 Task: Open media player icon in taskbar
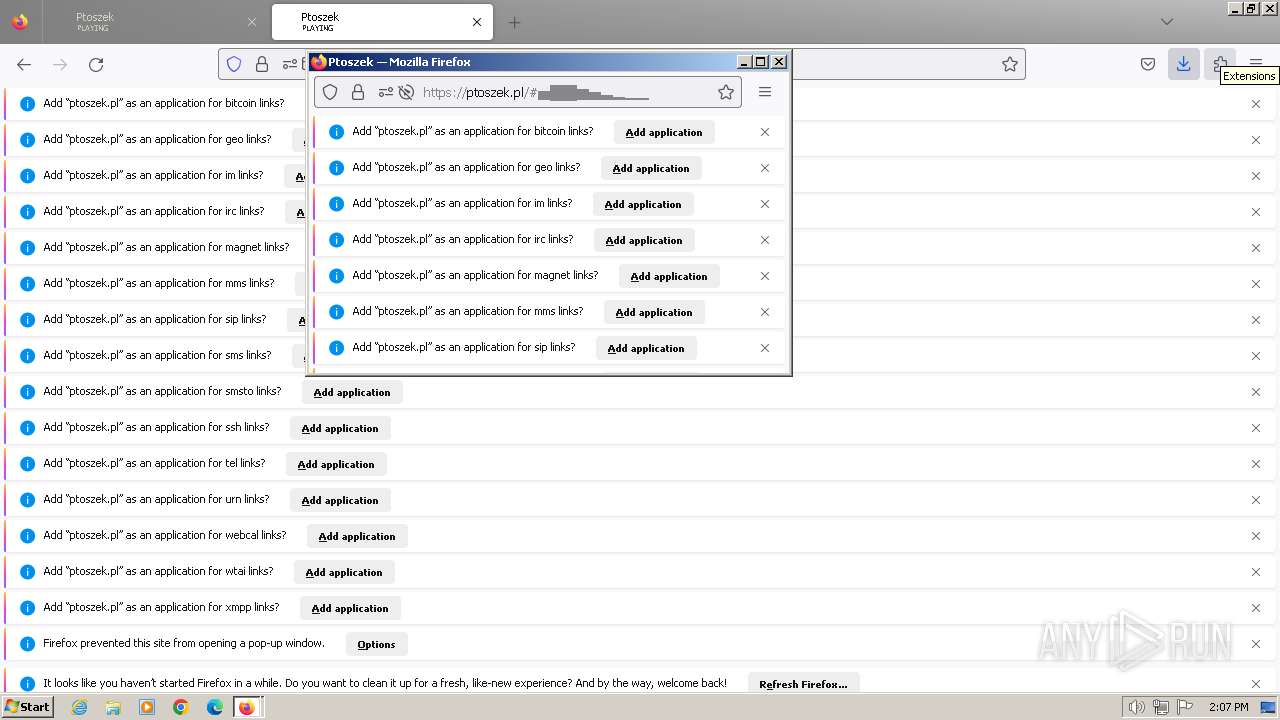click(x=147, y=707)
